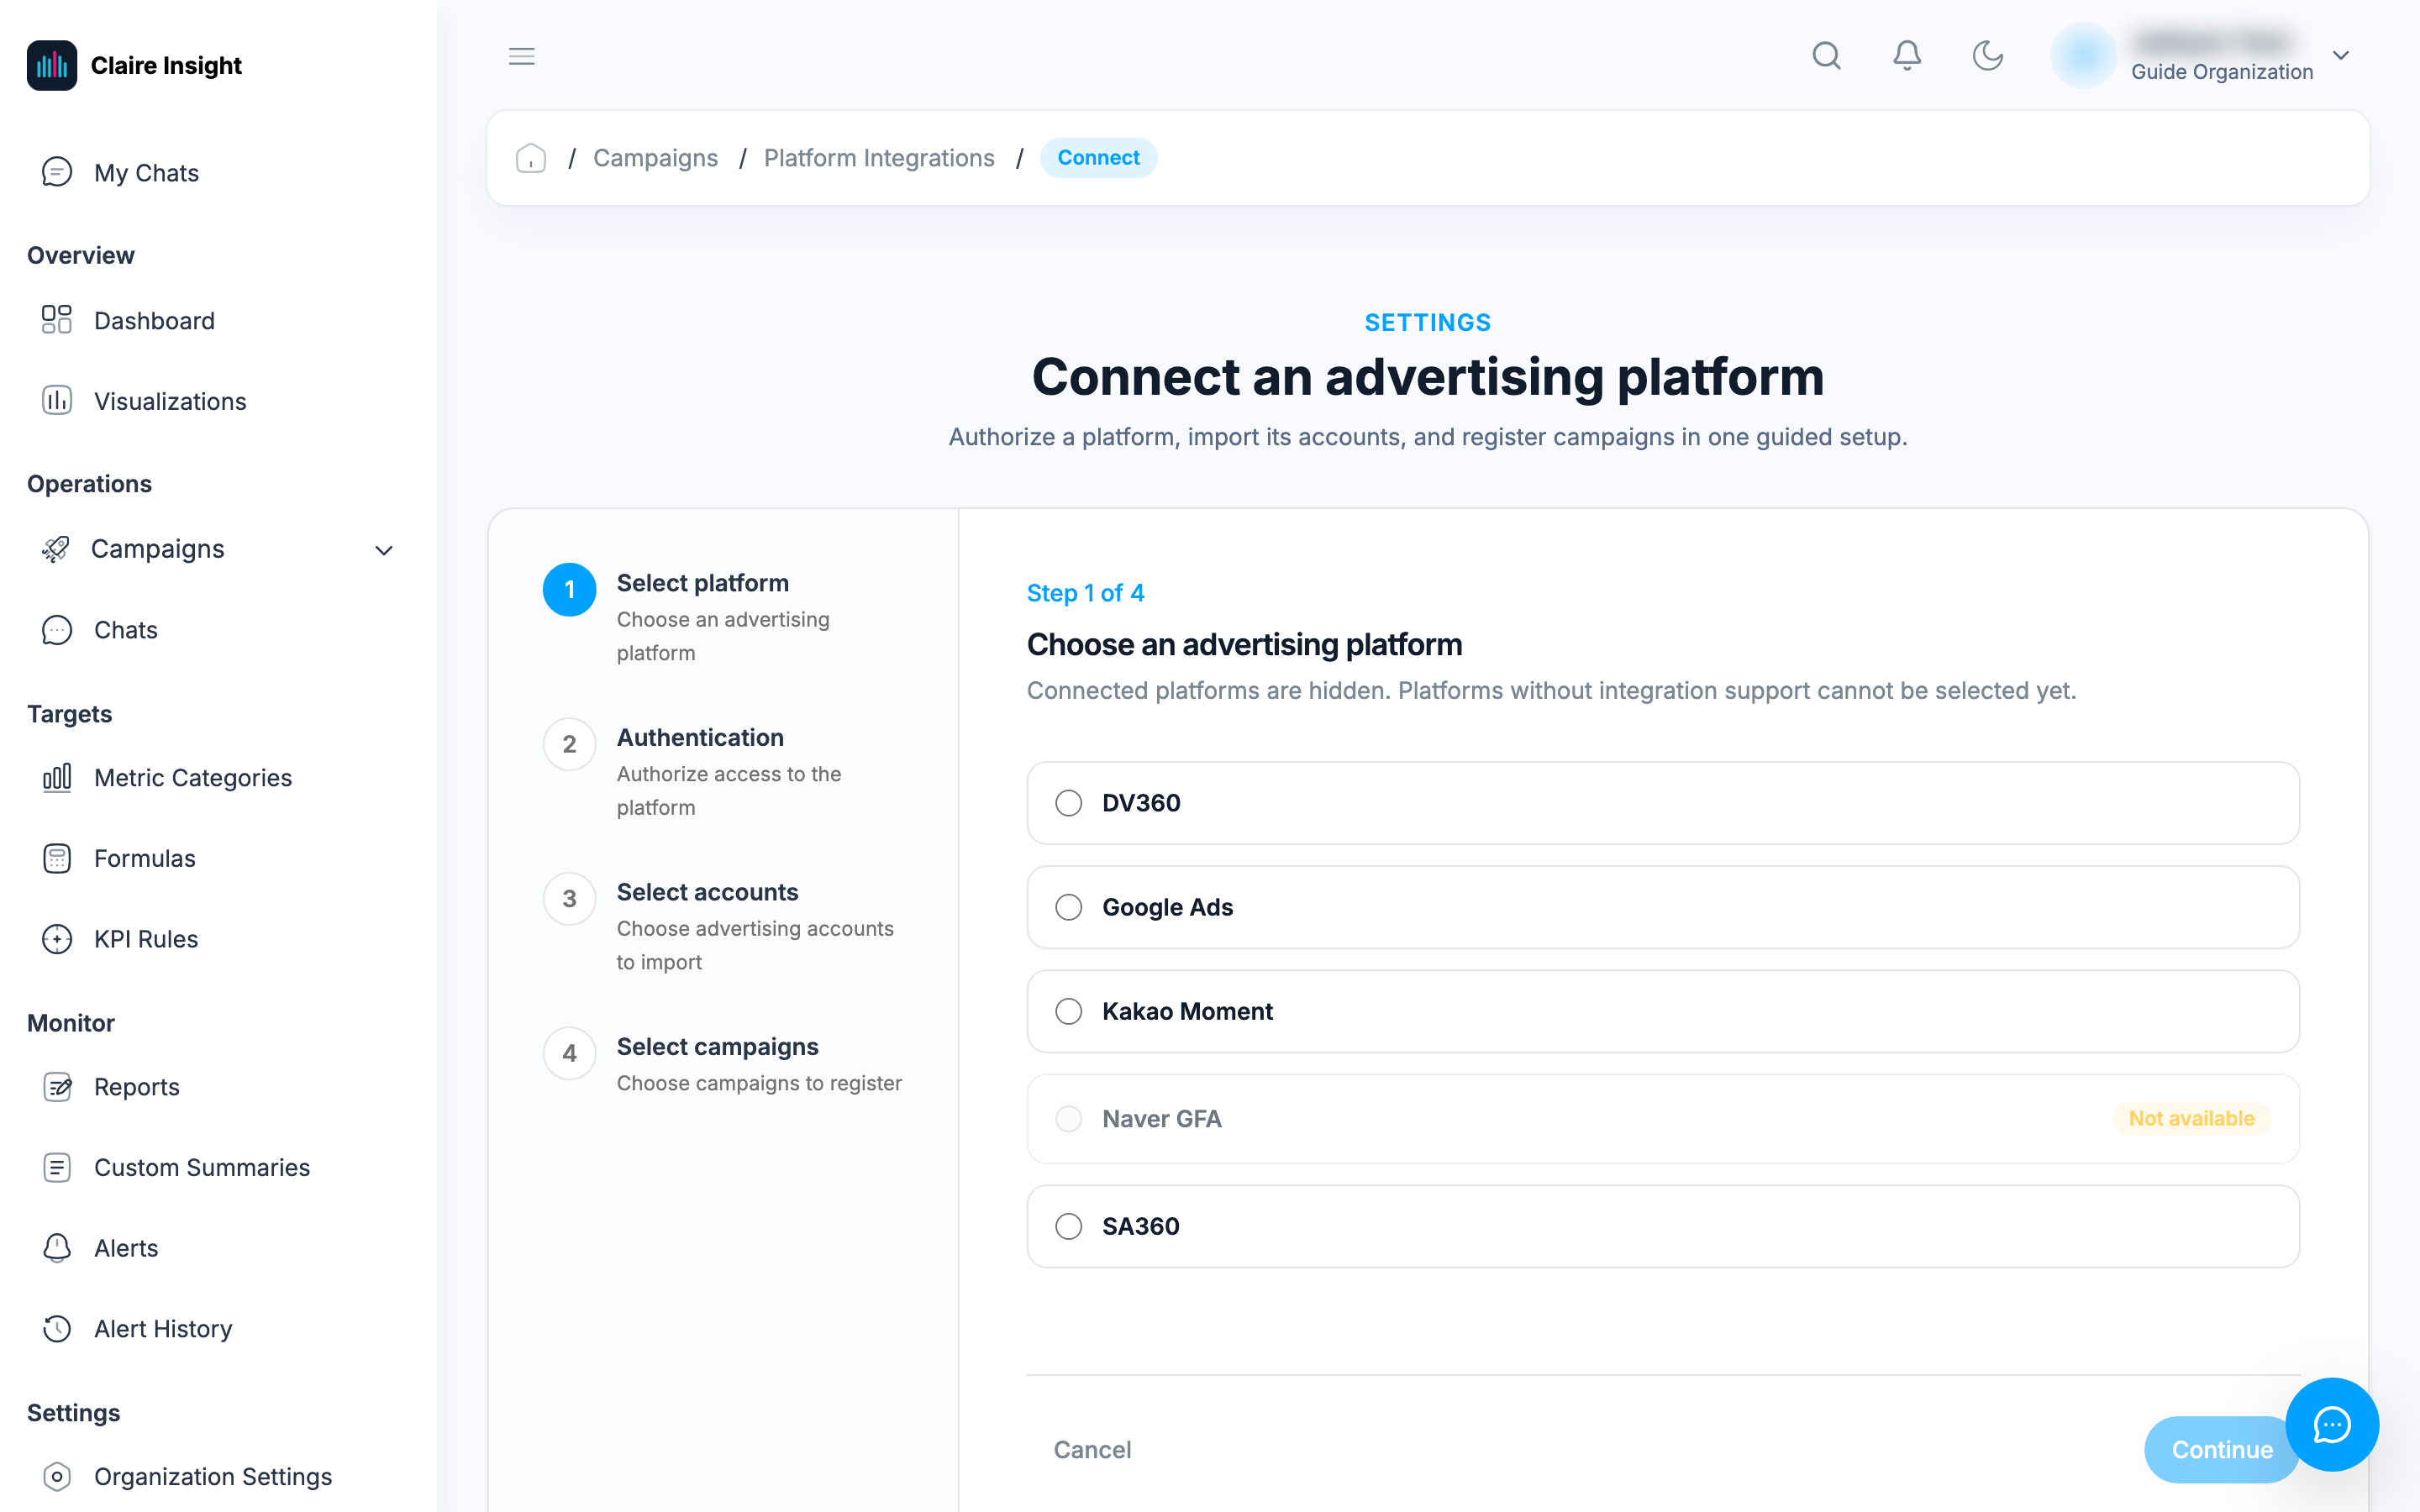Select the Google Ads radio button
The width and height of the screenshot is (2420, 1512).
pos(1068,907)
